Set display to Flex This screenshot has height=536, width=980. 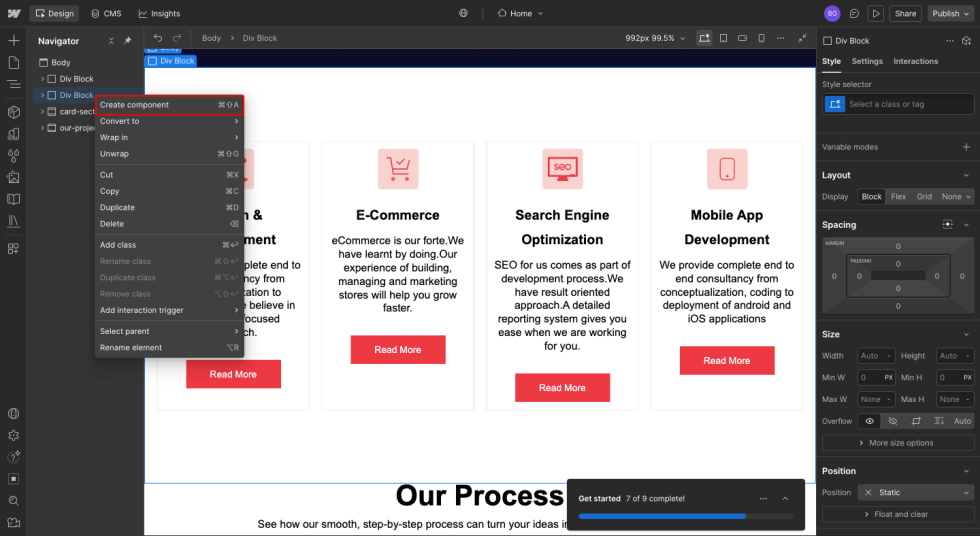(898, 196)
